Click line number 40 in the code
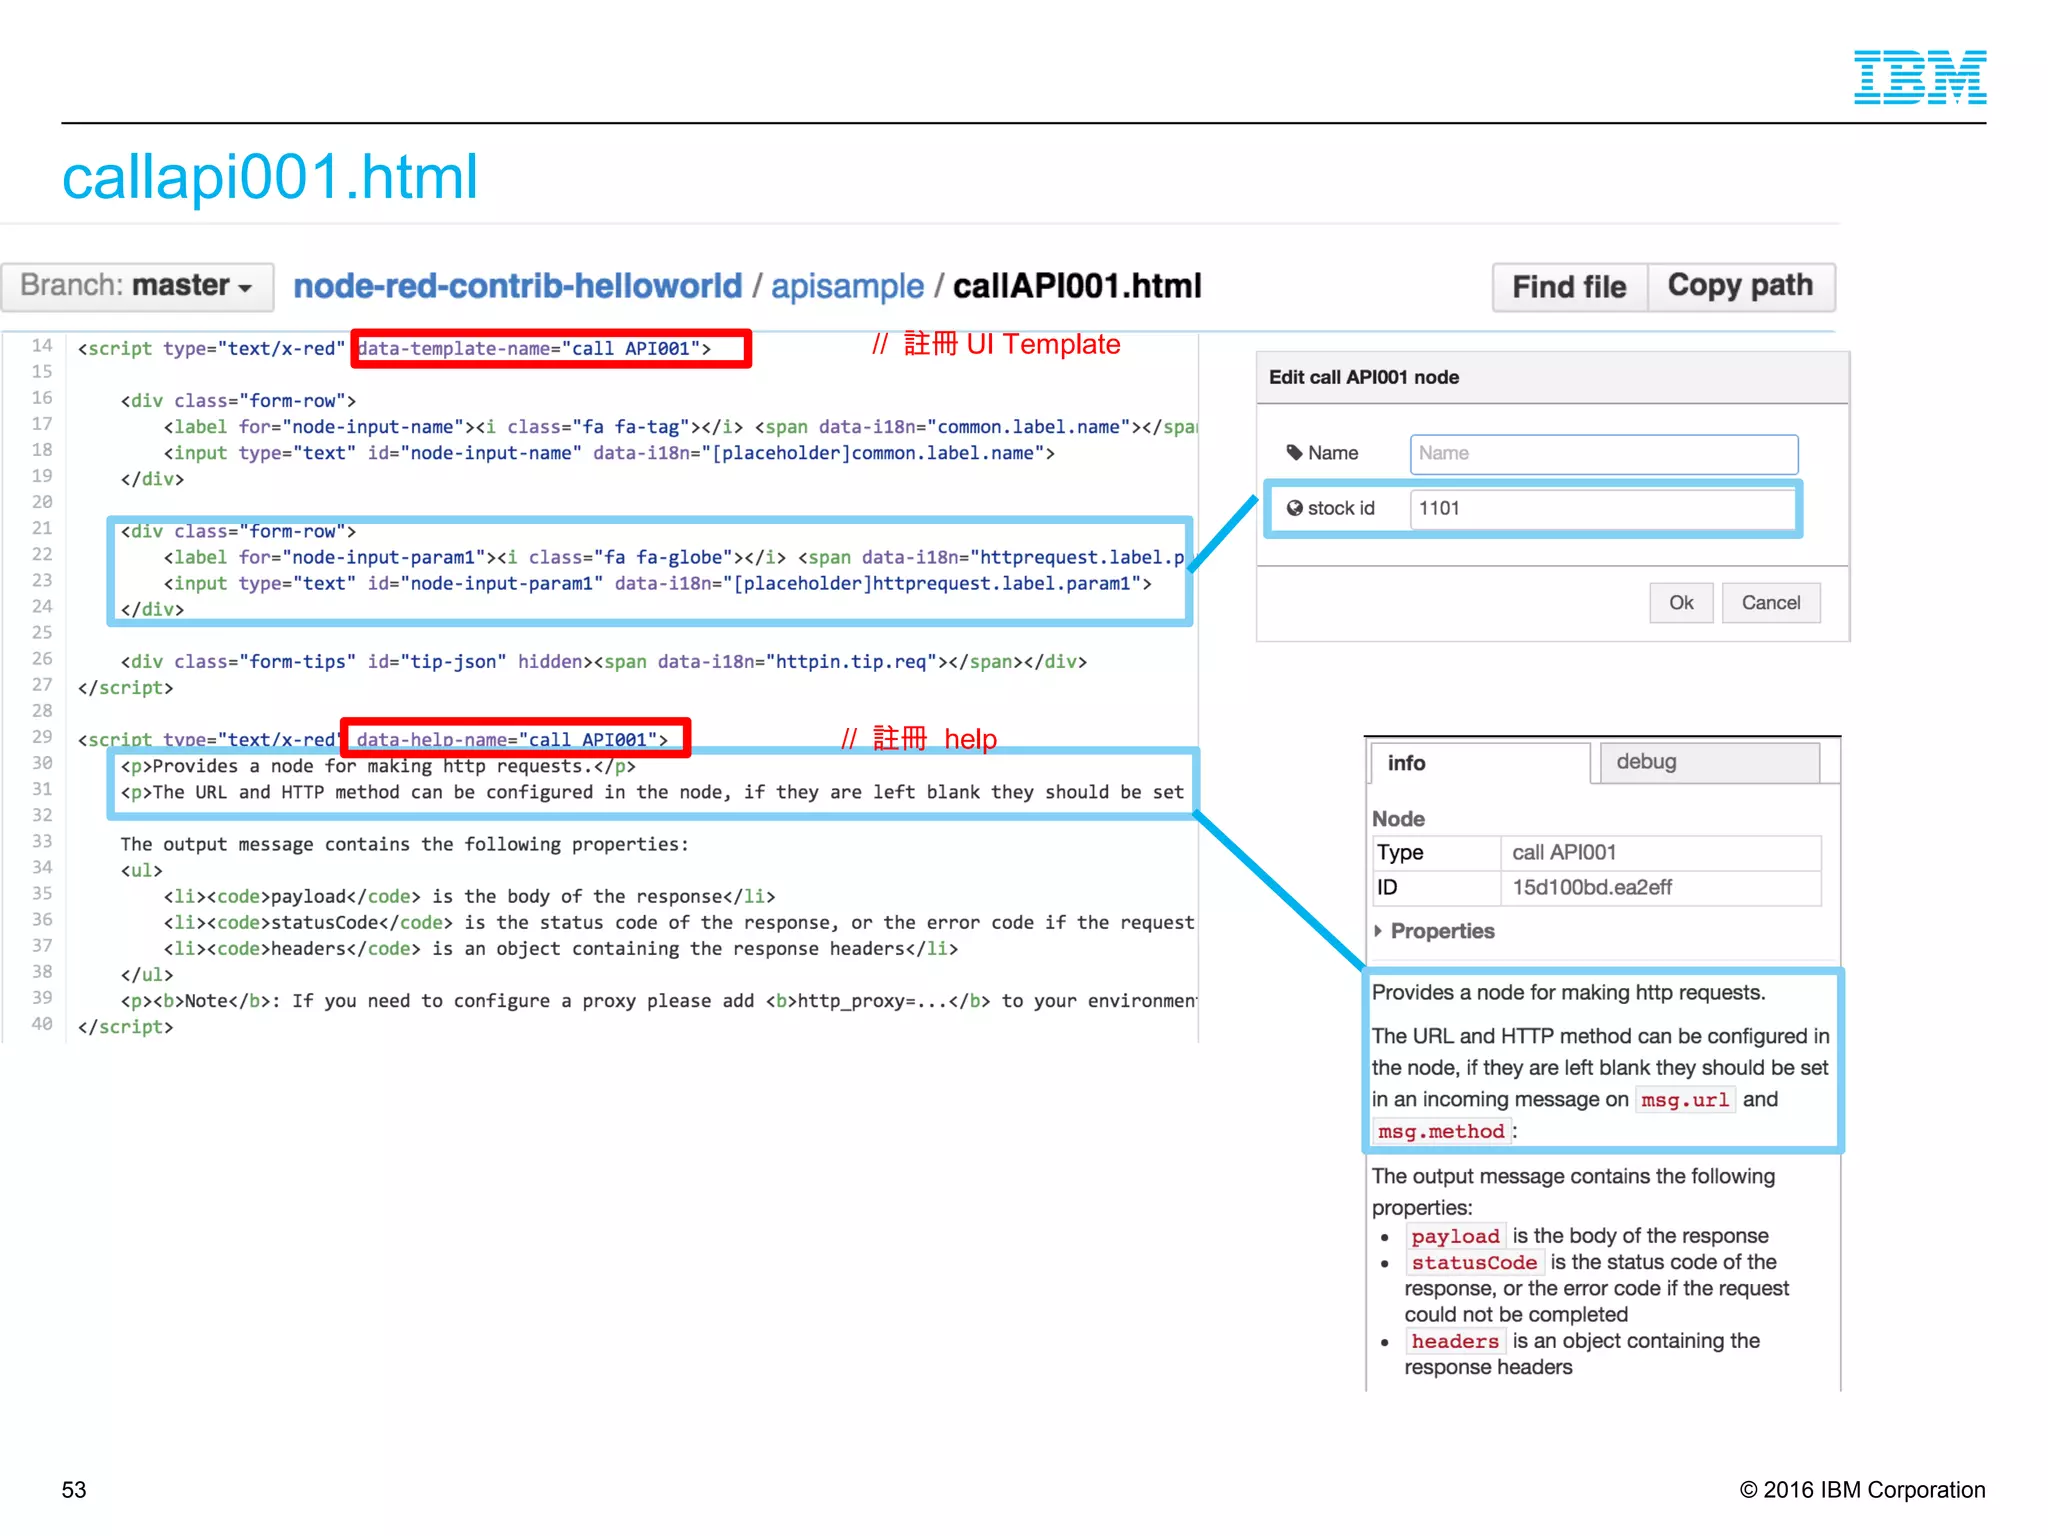 point(42,1024)
